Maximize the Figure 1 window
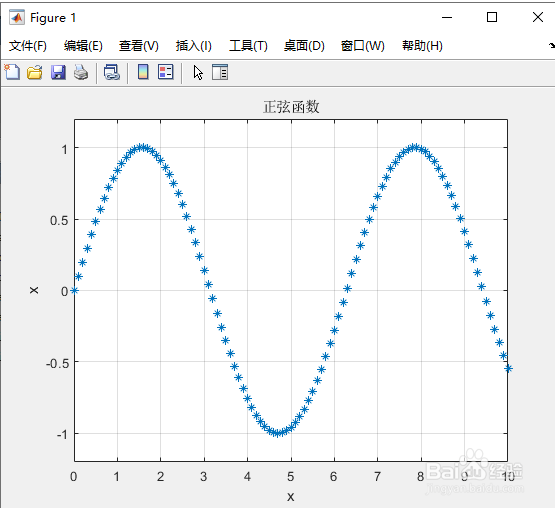 [x=492, y=17]
